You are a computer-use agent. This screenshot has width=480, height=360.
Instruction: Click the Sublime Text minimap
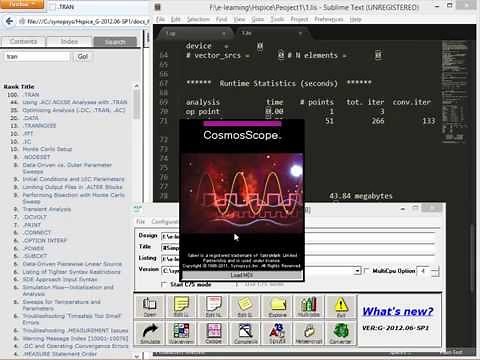pos(455,92)
